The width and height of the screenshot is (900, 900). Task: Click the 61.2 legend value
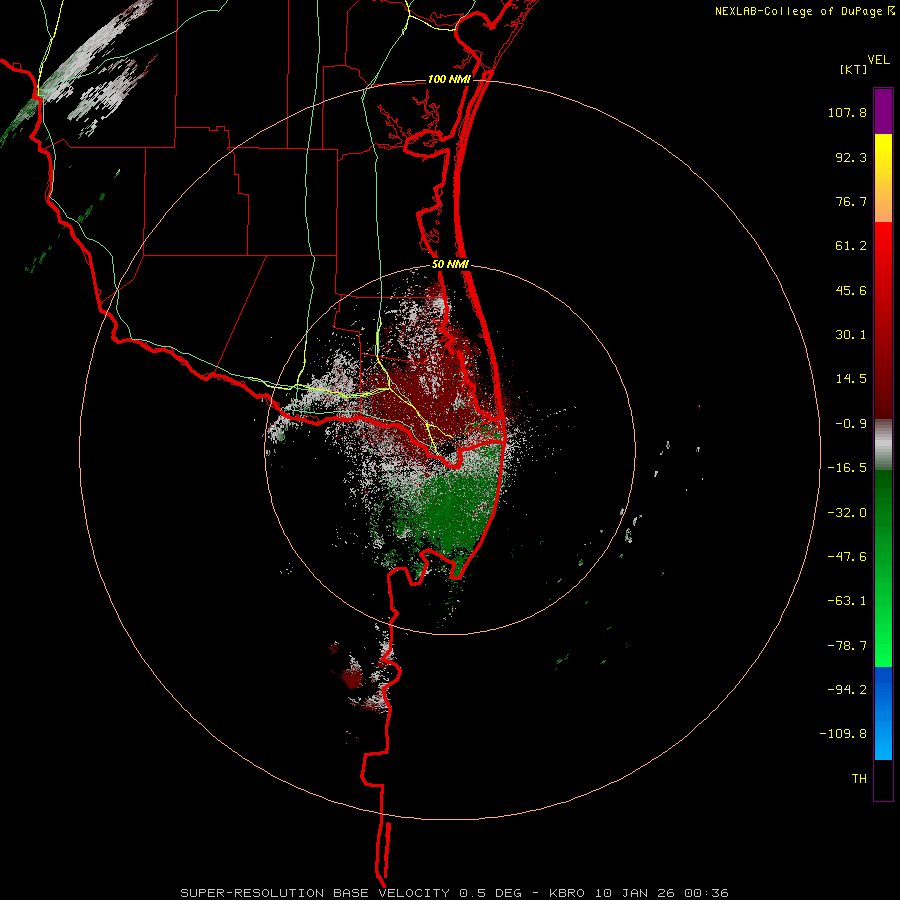tap(851, 246)
